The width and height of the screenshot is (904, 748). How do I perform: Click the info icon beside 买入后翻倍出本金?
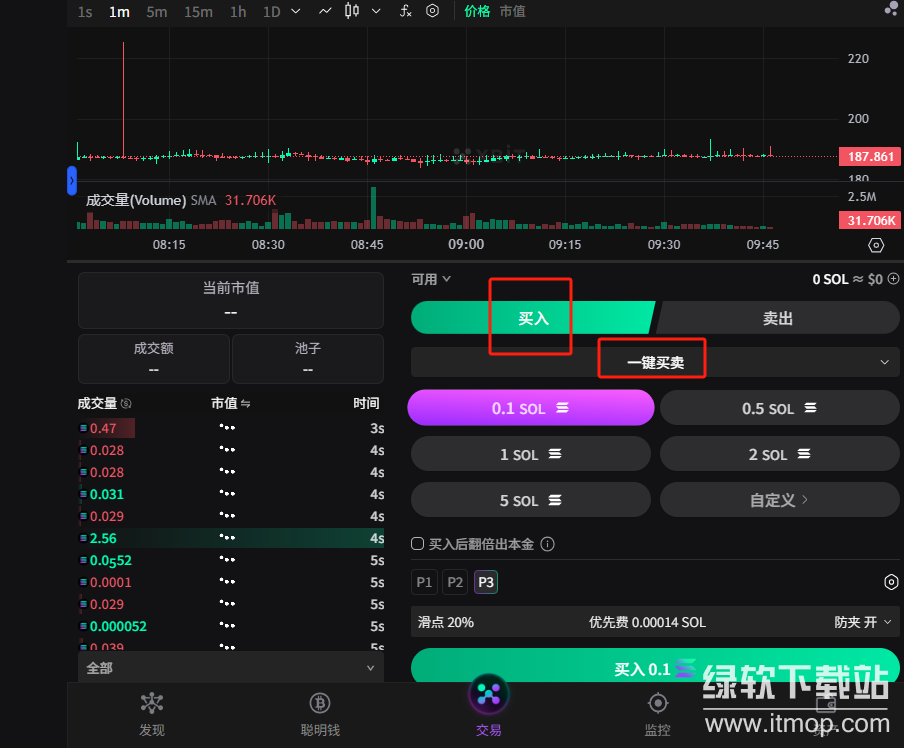[547, 544]
